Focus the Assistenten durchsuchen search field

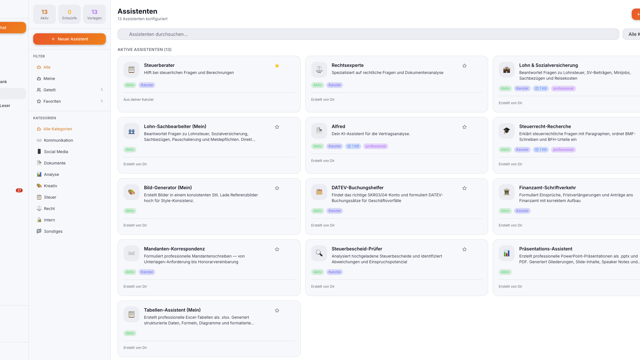368,34
